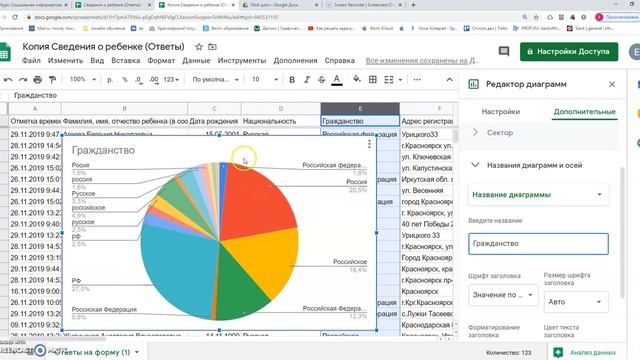Toggle bold formatting

(292, 80)
